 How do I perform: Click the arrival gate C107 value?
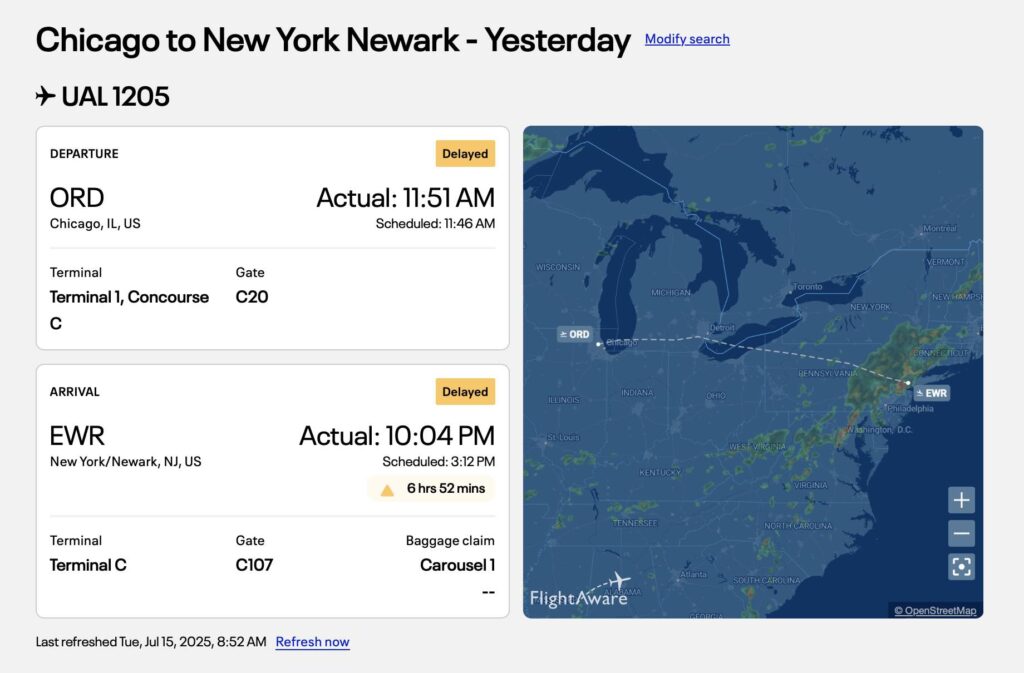tap(254, 565)
